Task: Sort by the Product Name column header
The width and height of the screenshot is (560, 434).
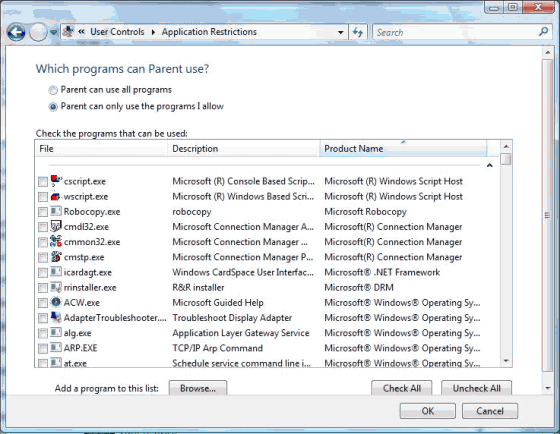Action: coord(403,149)
